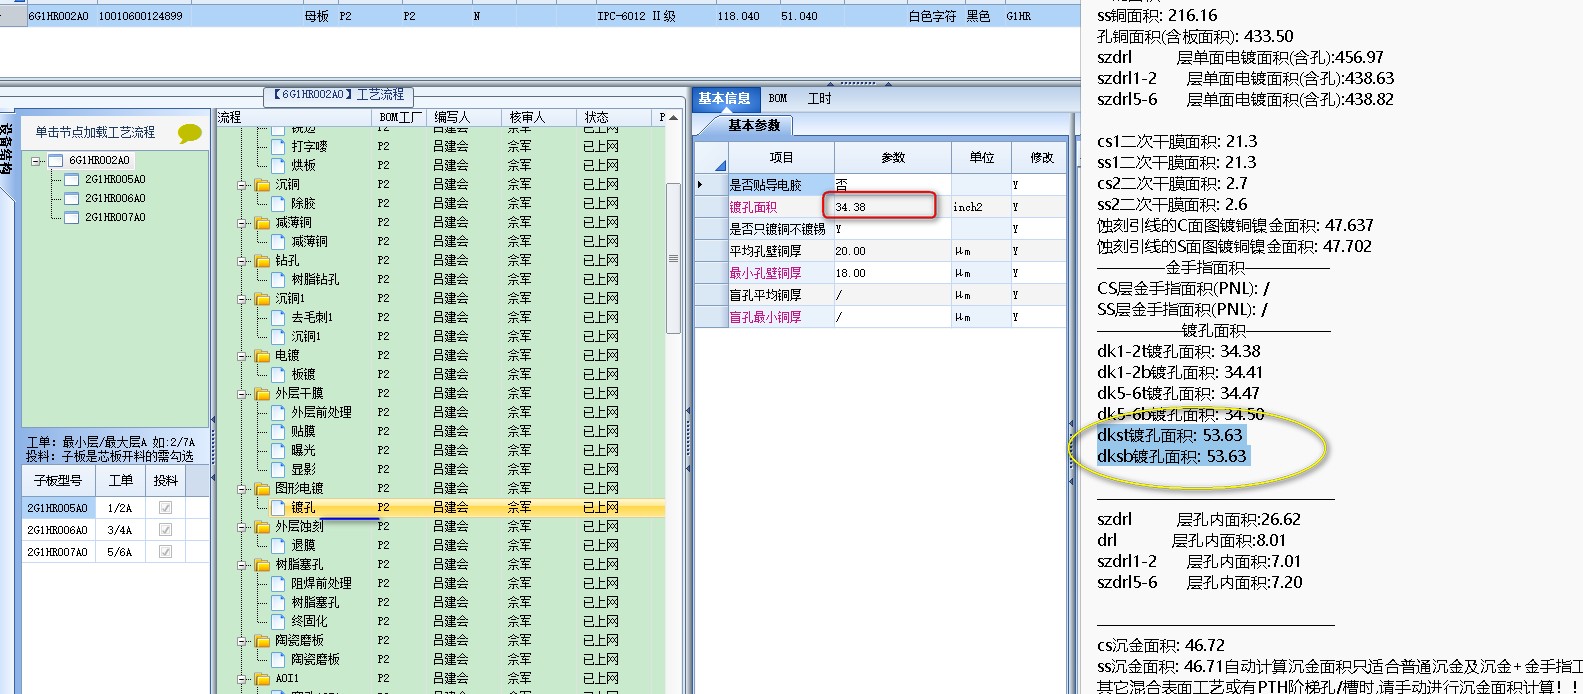Screen dimensions: 1583x694
Task: Switch to the 基本信息 tab
Action: click(x=724, y=98)
